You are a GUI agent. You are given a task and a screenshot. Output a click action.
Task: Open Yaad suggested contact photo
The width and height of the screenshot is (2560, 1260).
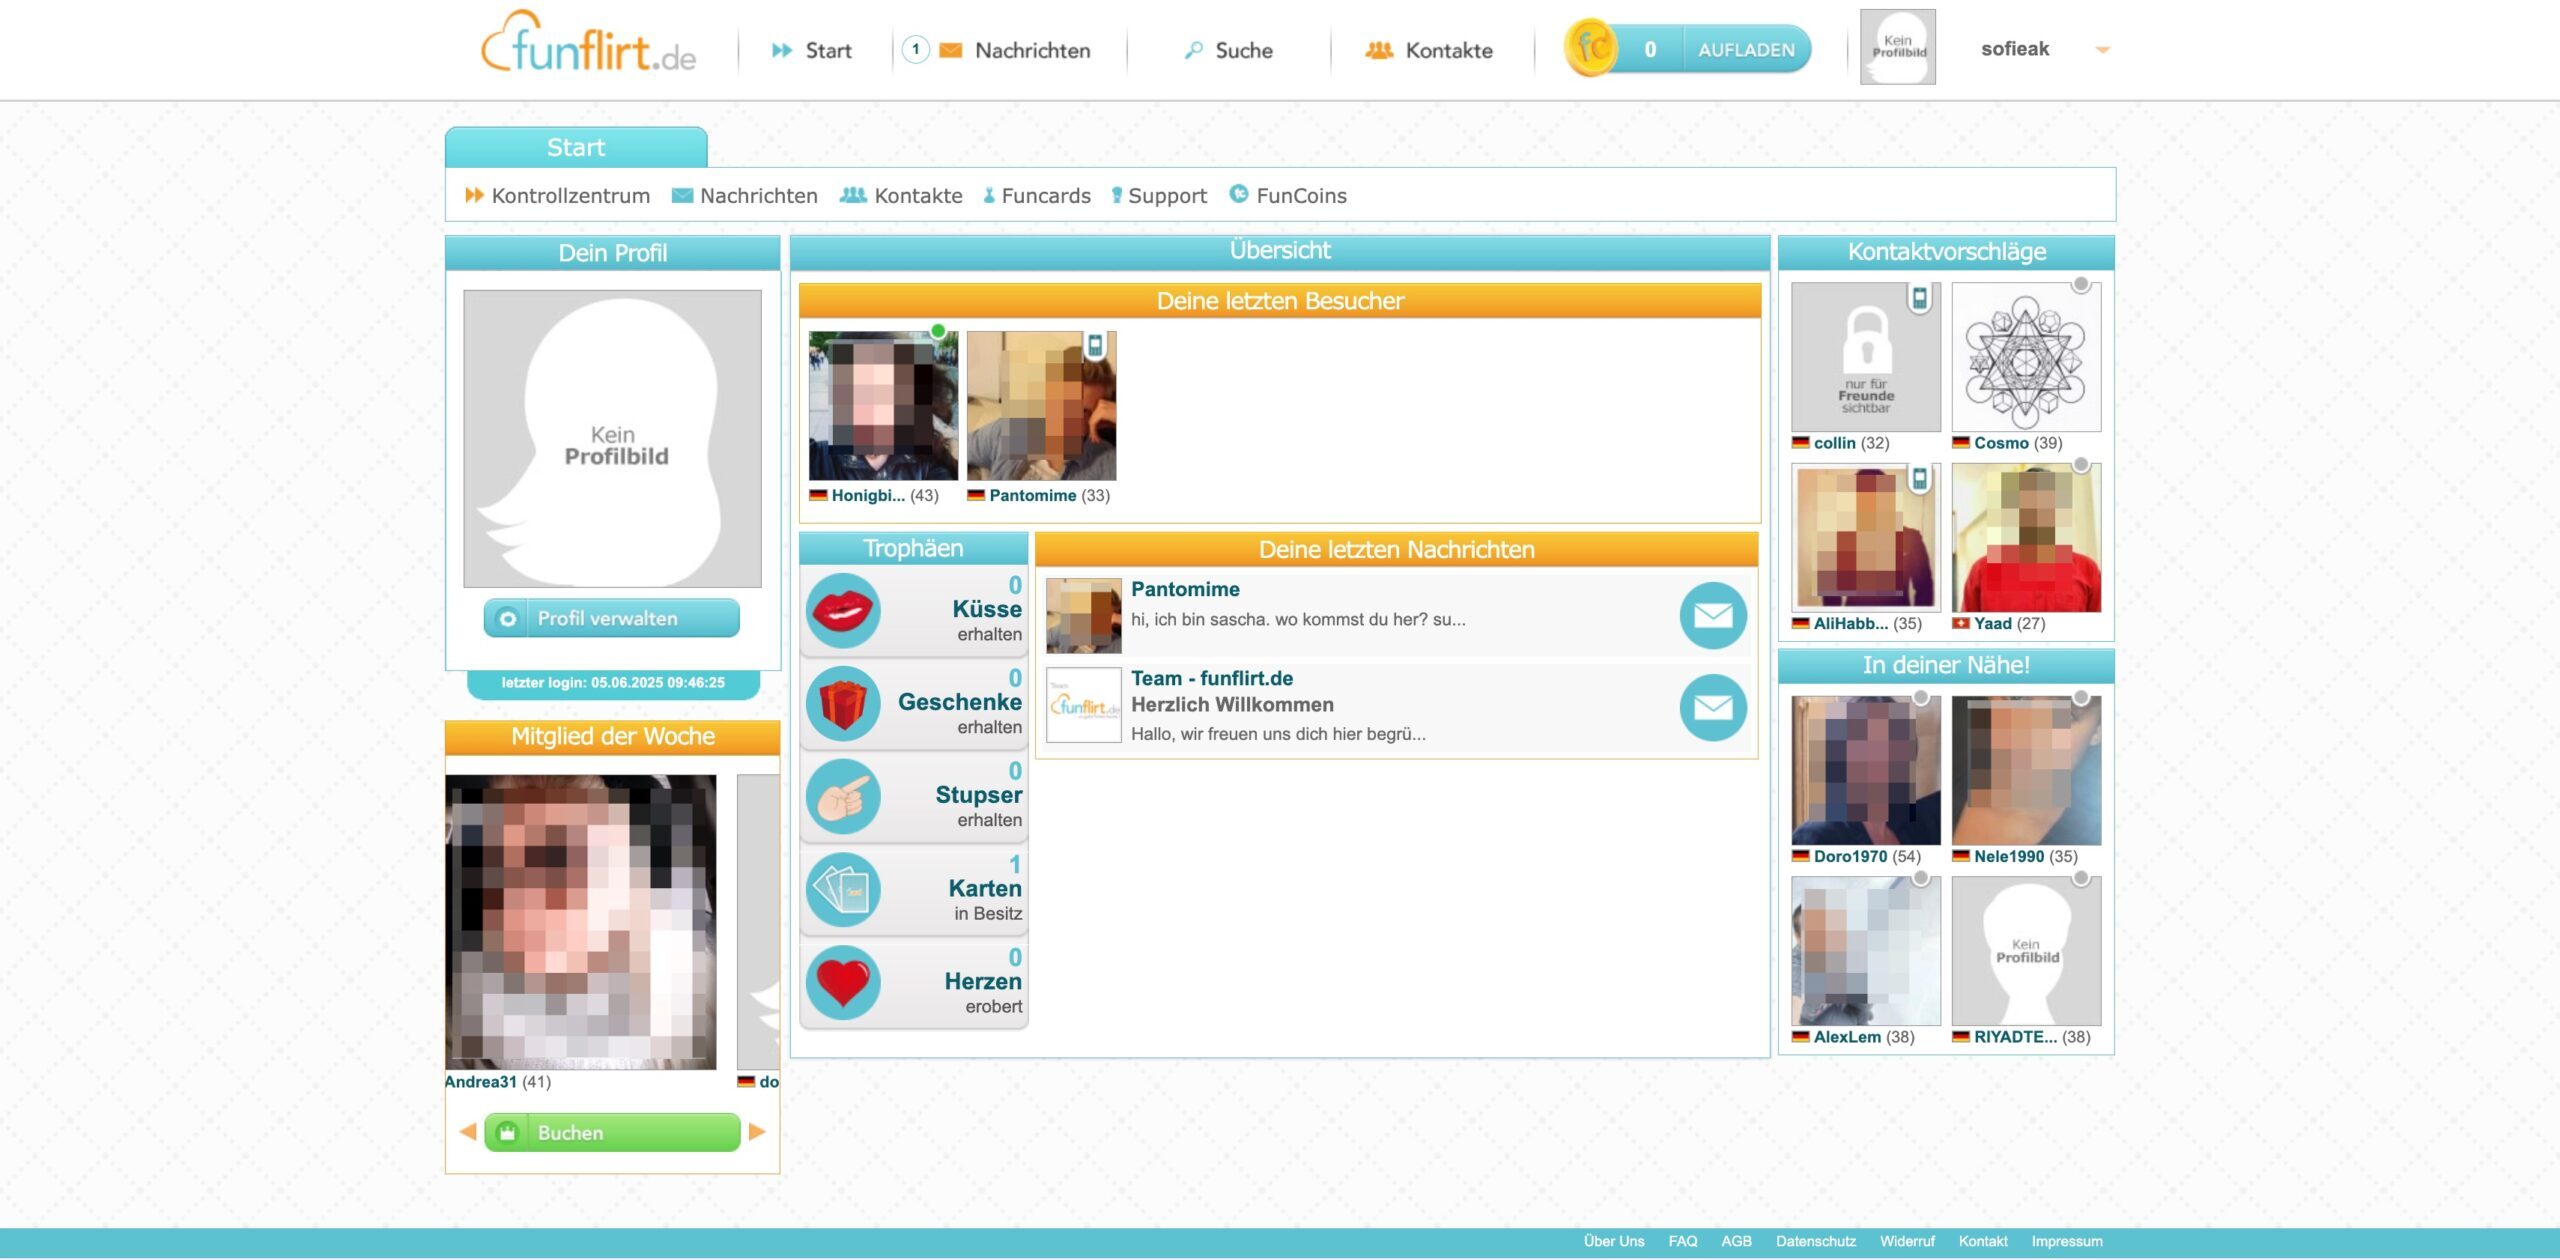pos(2026,537)
